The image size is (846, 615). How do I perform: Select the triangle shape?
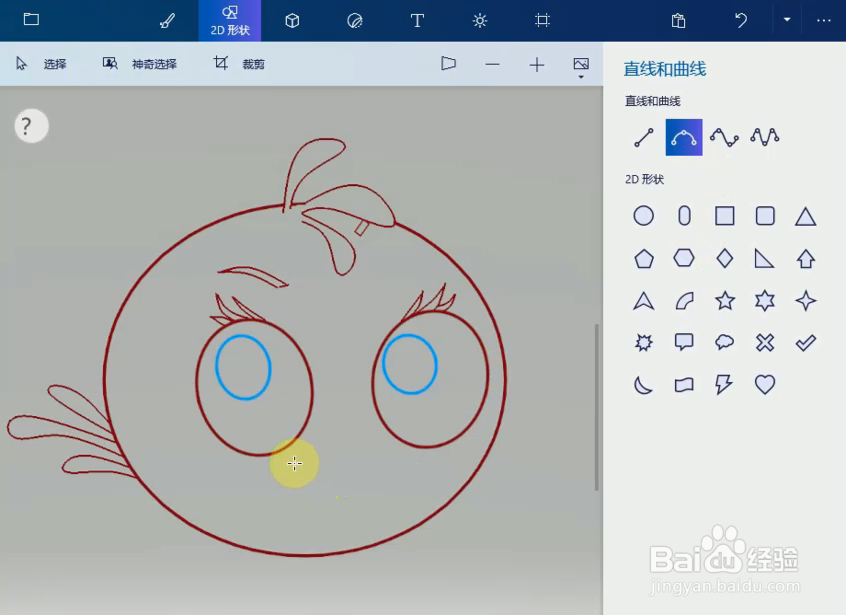tap(806, 216)
